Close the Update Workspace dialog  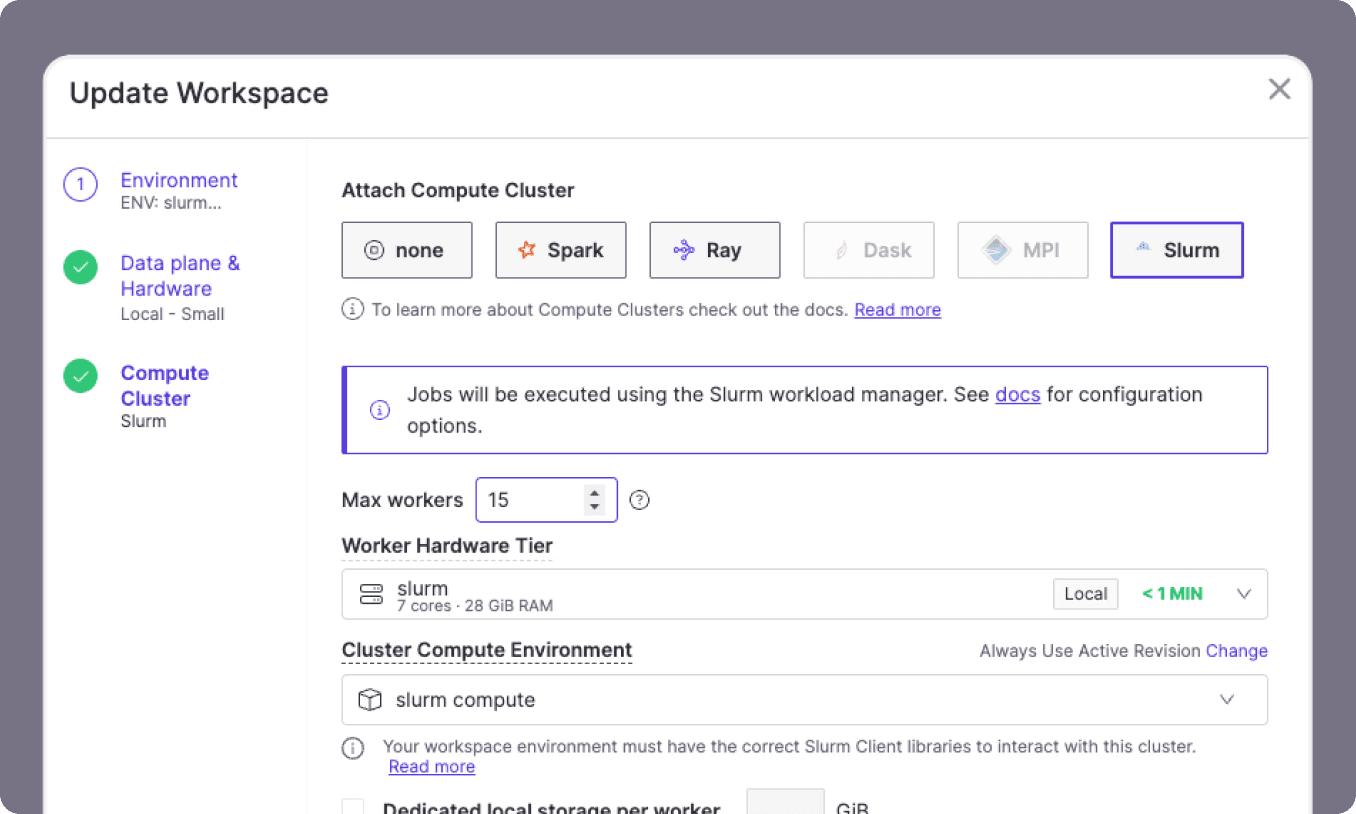point(1279,89)
